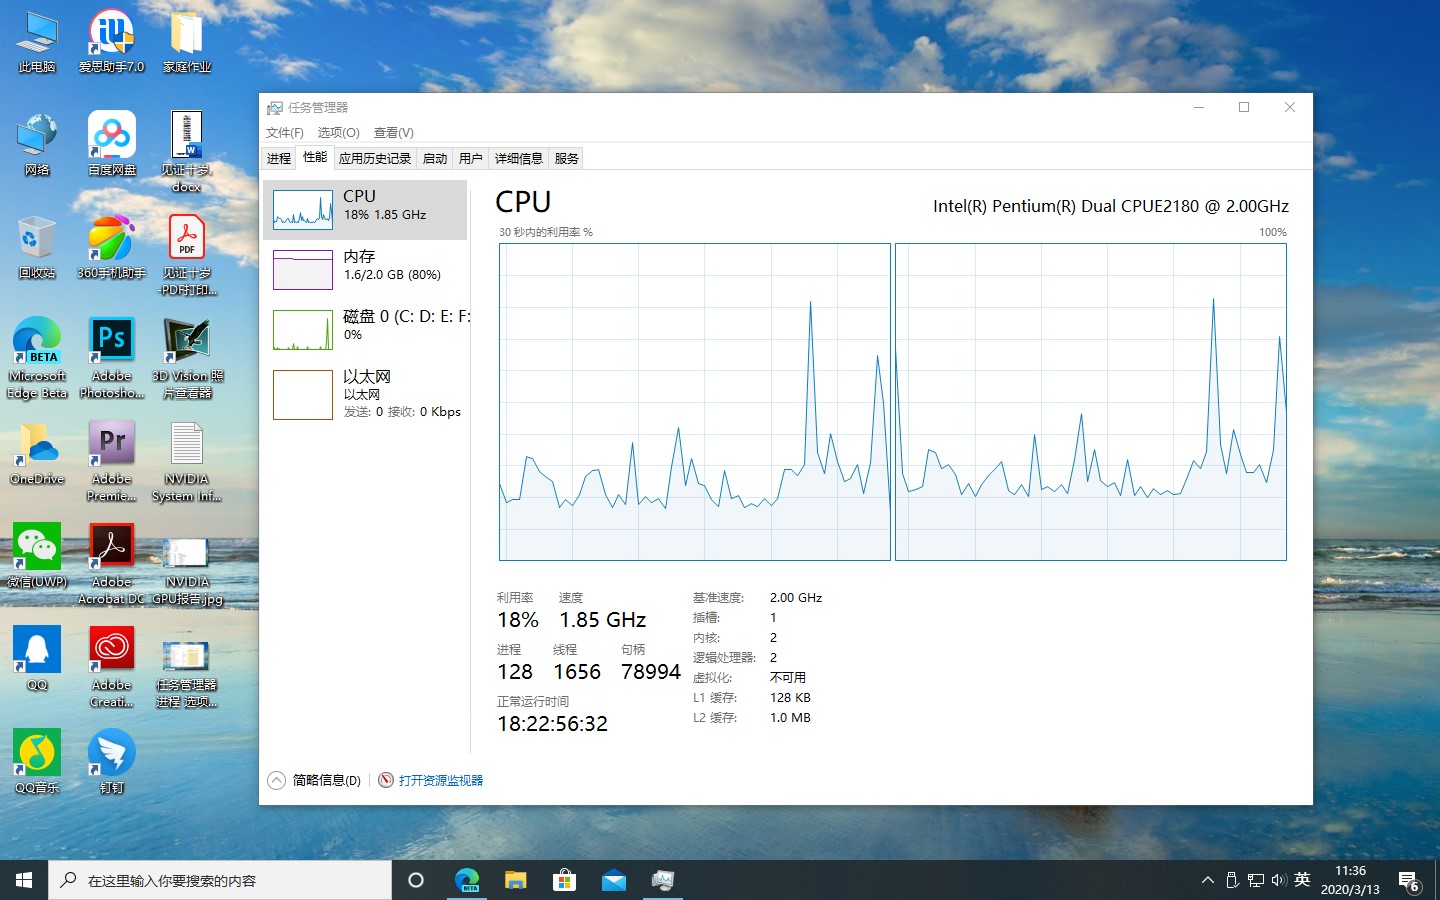Open Cortana circle button on taskbar
The height and width of the screenshot is (900, 1440).
[x=416, y=880]
